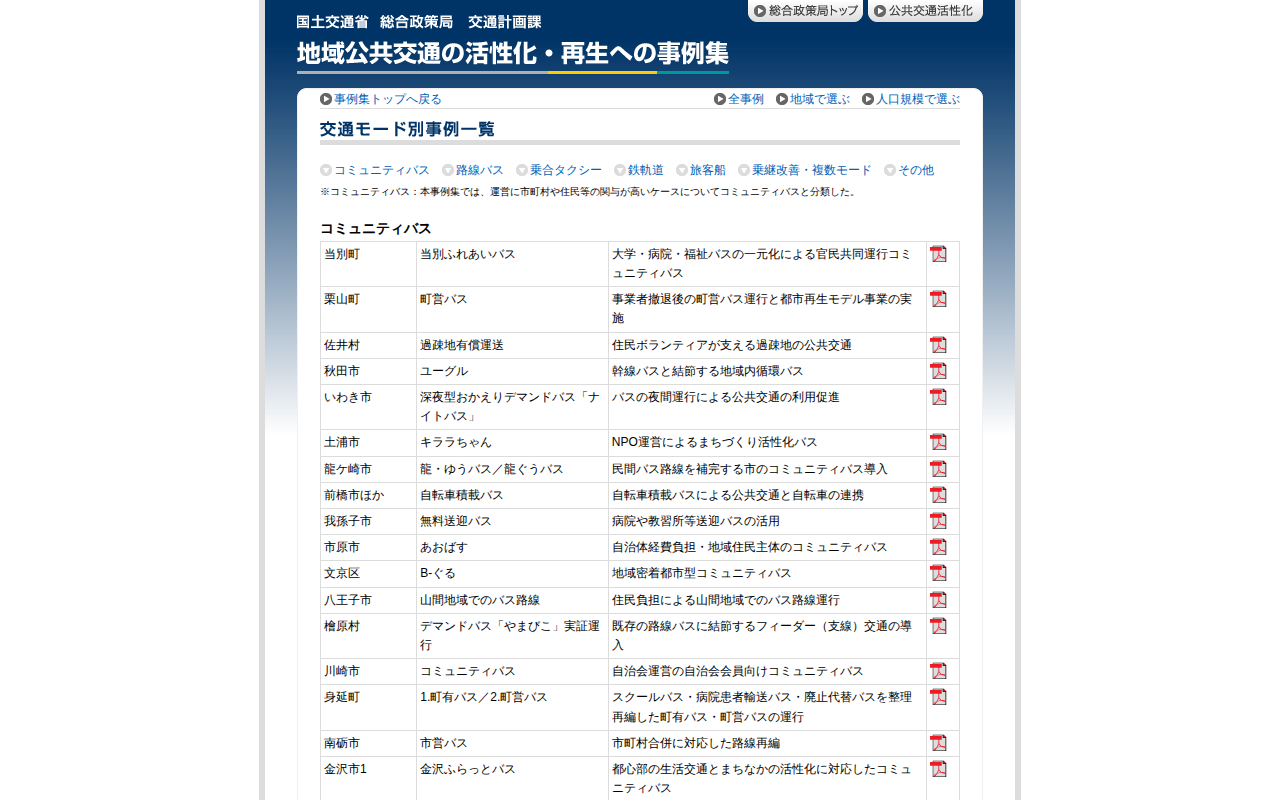The image size is (1280, 800).
Task: Open PDF for 龍ケ崎市 row
Action: click(938, 469)
